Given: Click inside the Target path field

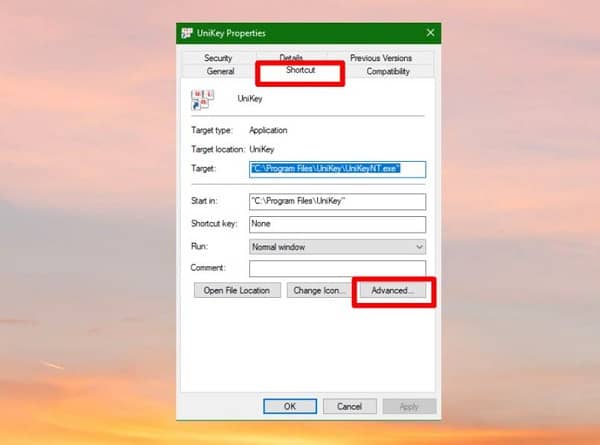Looking at the screenshot, I should pos(337,169).
